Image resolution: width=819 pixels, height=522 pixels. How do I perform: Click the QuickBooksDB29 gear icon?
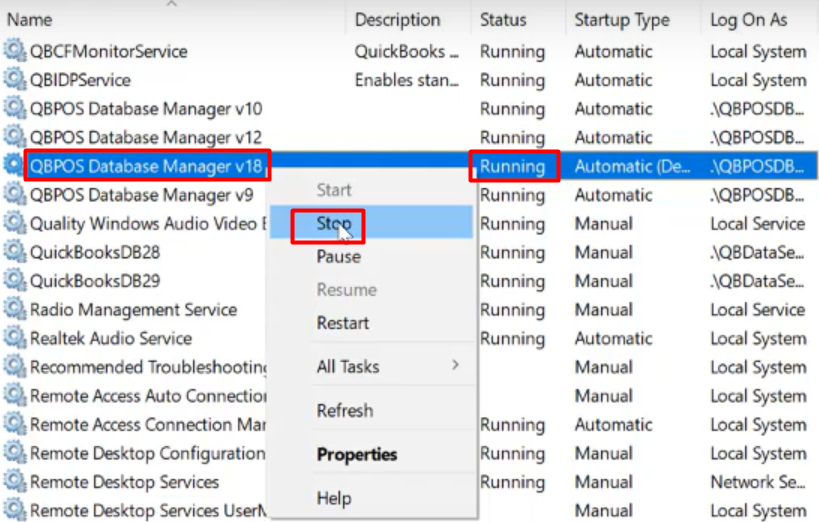pyautogui.click(x=15, y=281)
